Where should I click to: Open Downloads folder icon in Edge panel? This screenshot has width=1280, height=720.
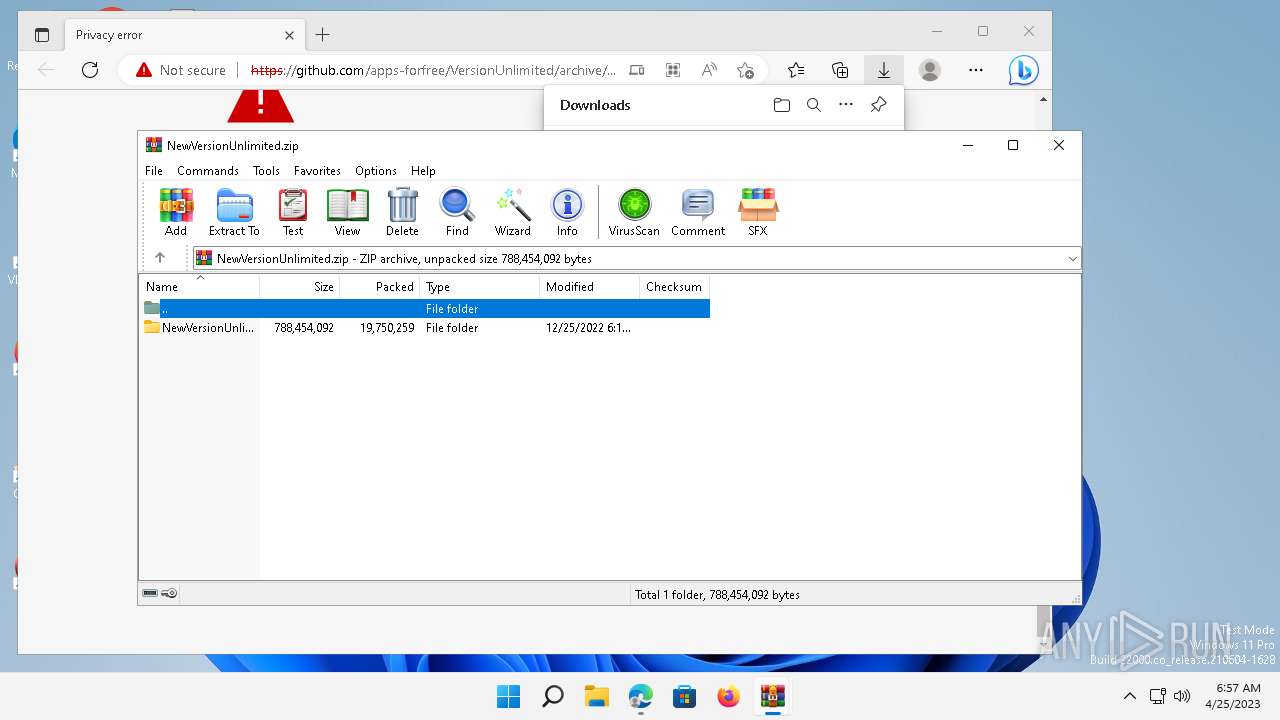point(782,105)
